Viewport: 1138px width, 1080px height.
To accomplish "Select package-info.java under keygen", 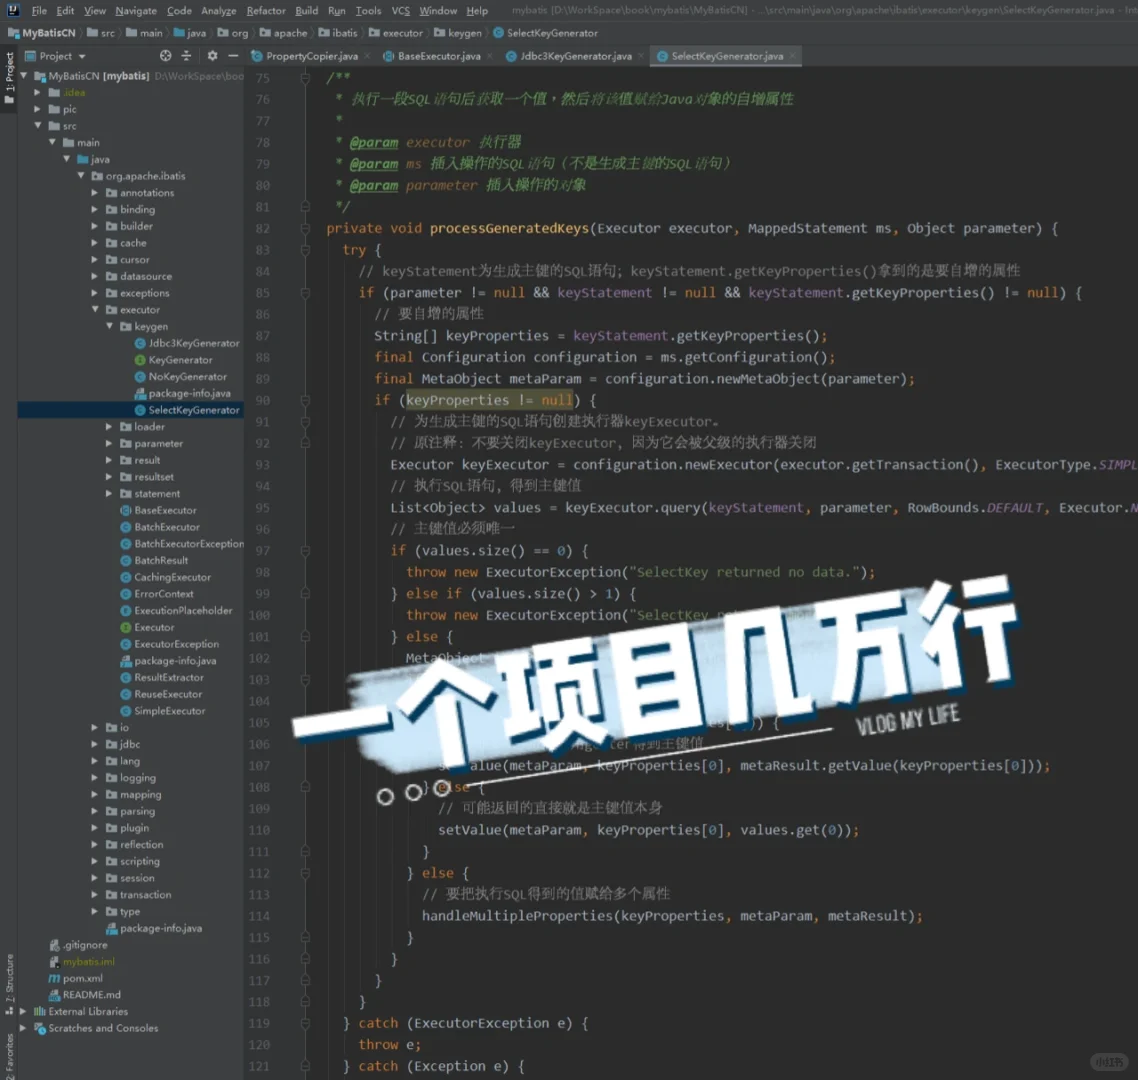I will pos(182,393).
